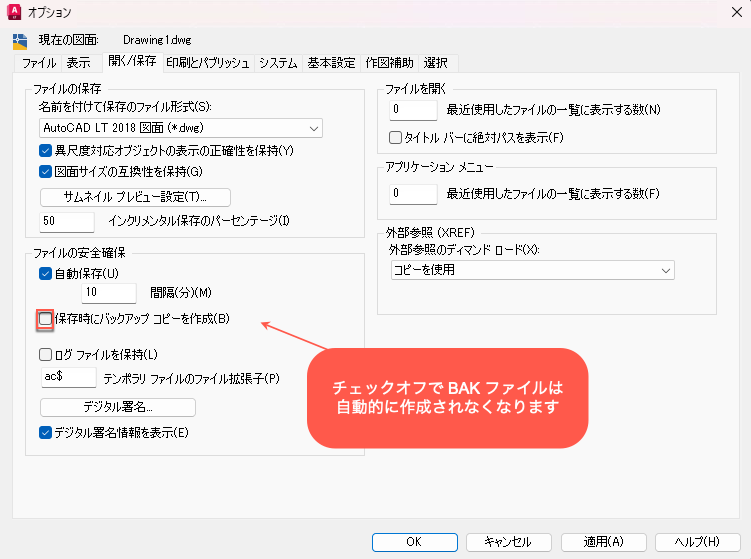Viewport: 751px width, 559px height.
Task: Enable タイトル バーに絶対パスを表示 checkbox
Action: click(395, 137)
